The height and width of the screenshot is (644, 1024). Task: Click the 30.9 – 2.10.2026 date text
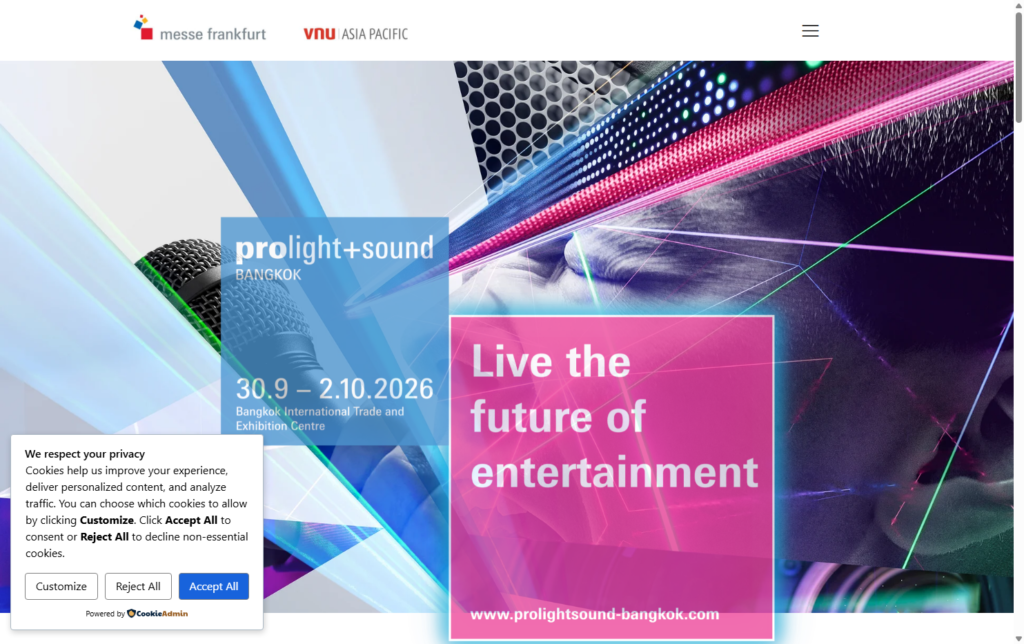point(334,389)
